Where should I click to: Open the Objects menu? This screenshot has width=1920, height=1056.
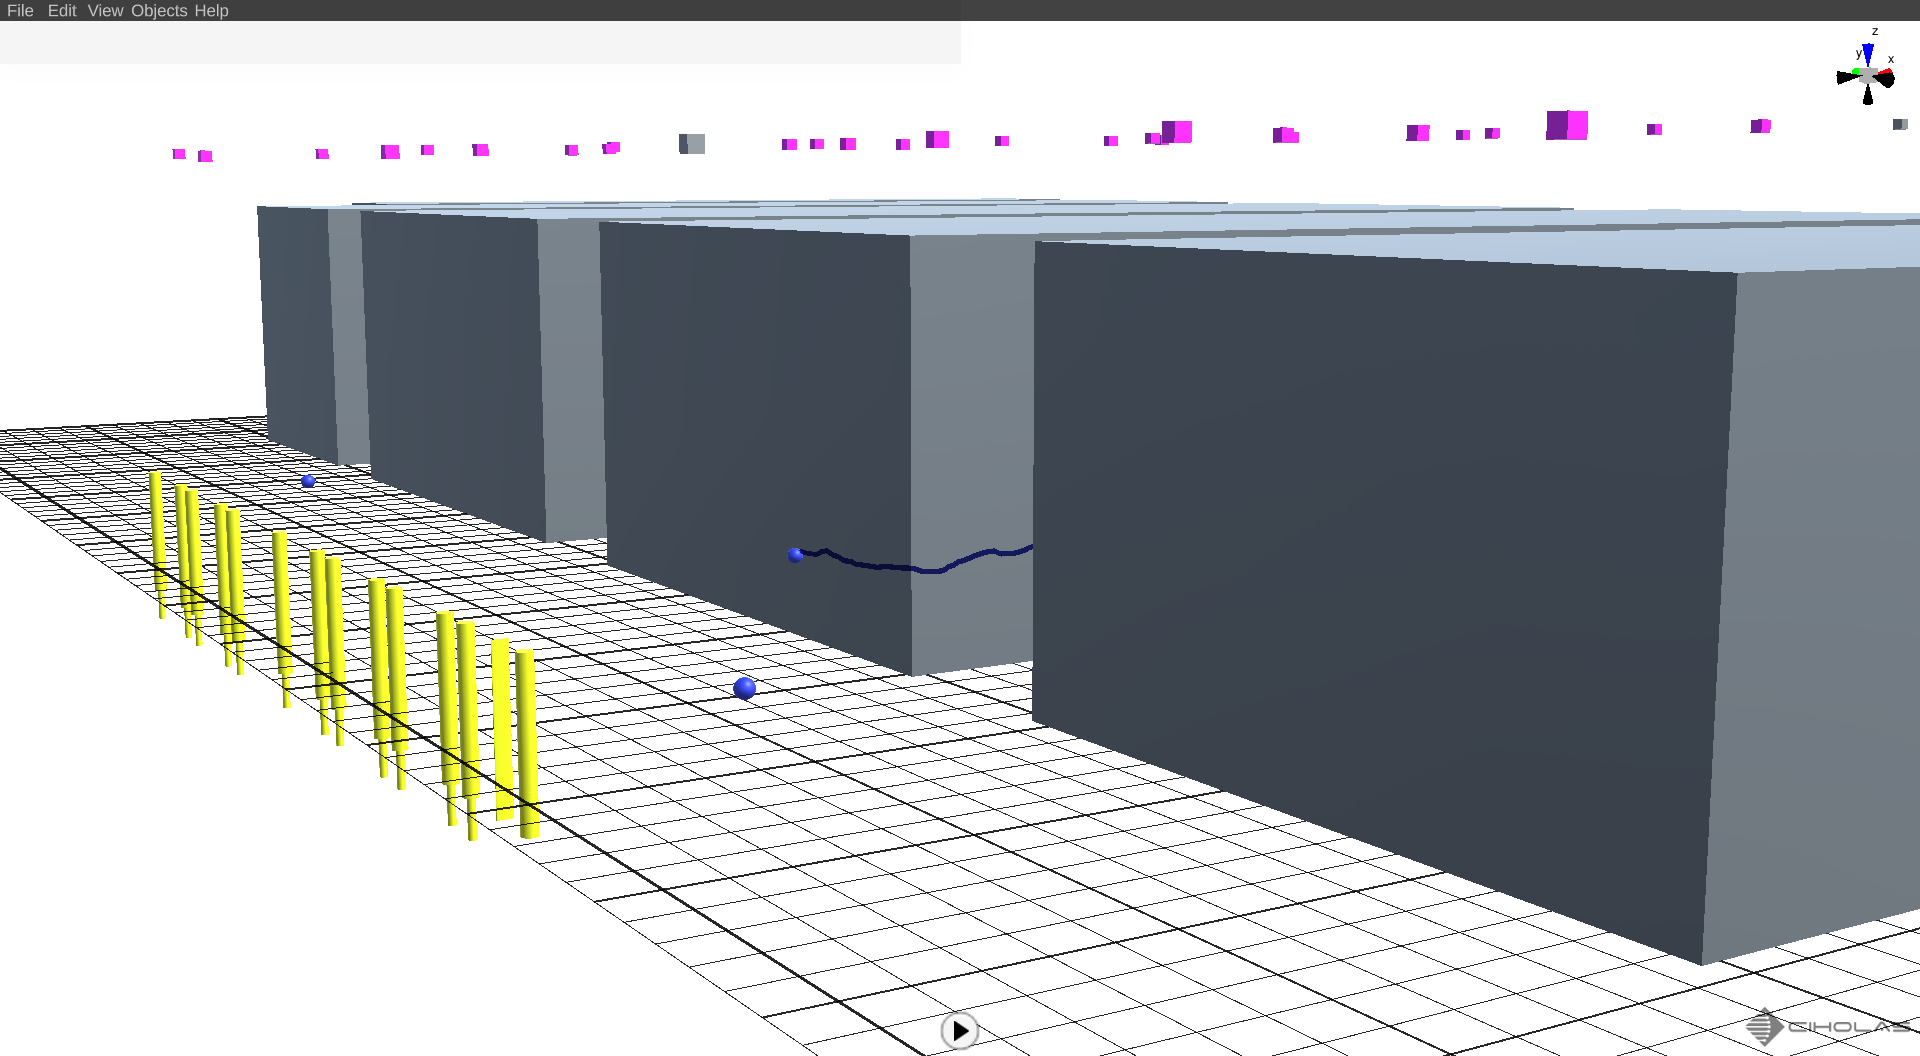coord(159,10)
